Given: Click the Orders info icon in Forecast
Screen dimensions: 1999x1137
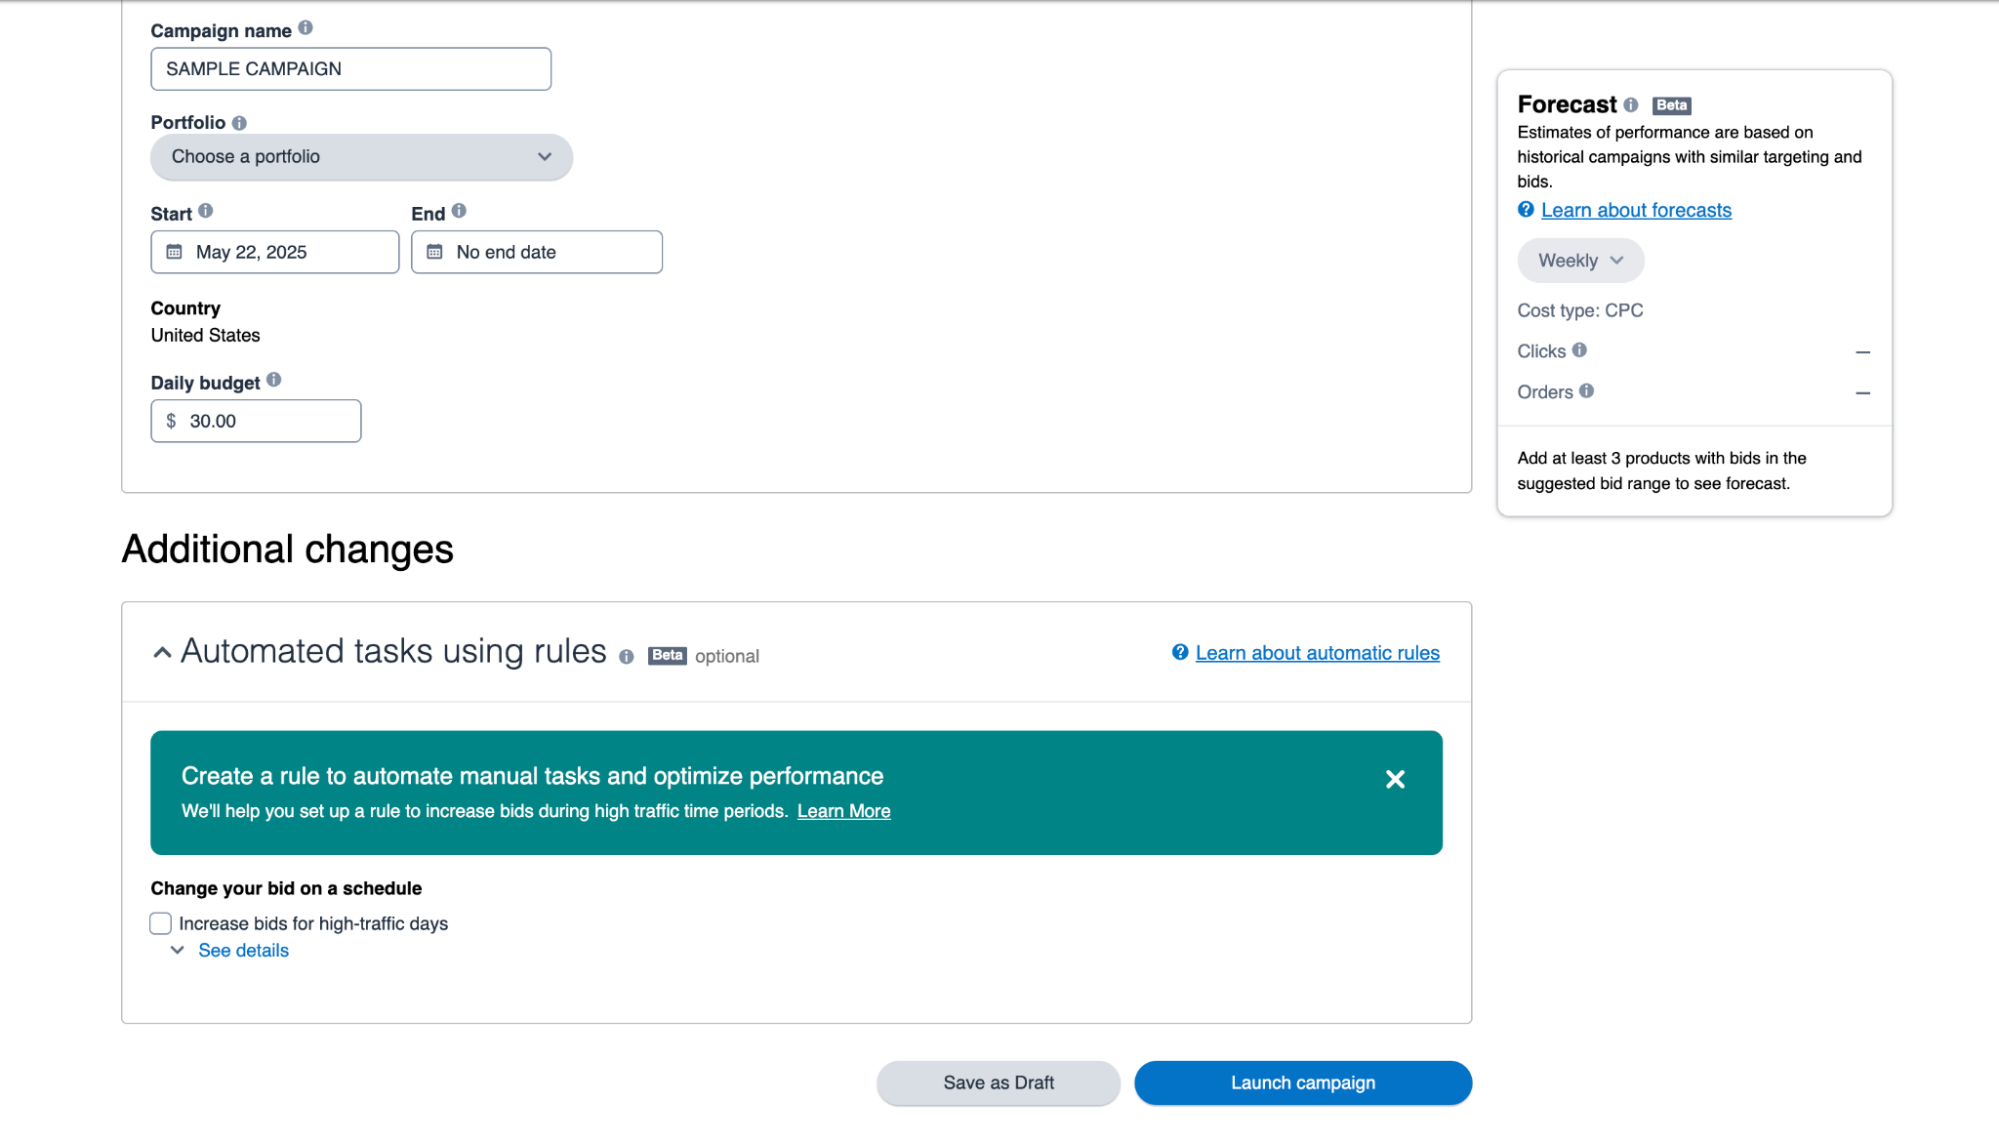Looking at the screenshot, I should click(1587, 391).
